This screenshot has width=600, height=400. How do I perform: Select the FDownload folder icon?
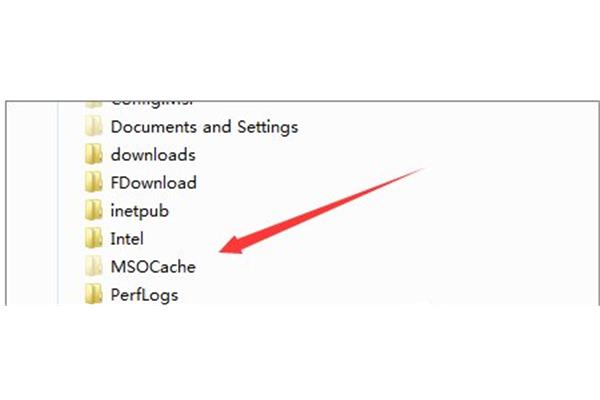coord(93,182)
